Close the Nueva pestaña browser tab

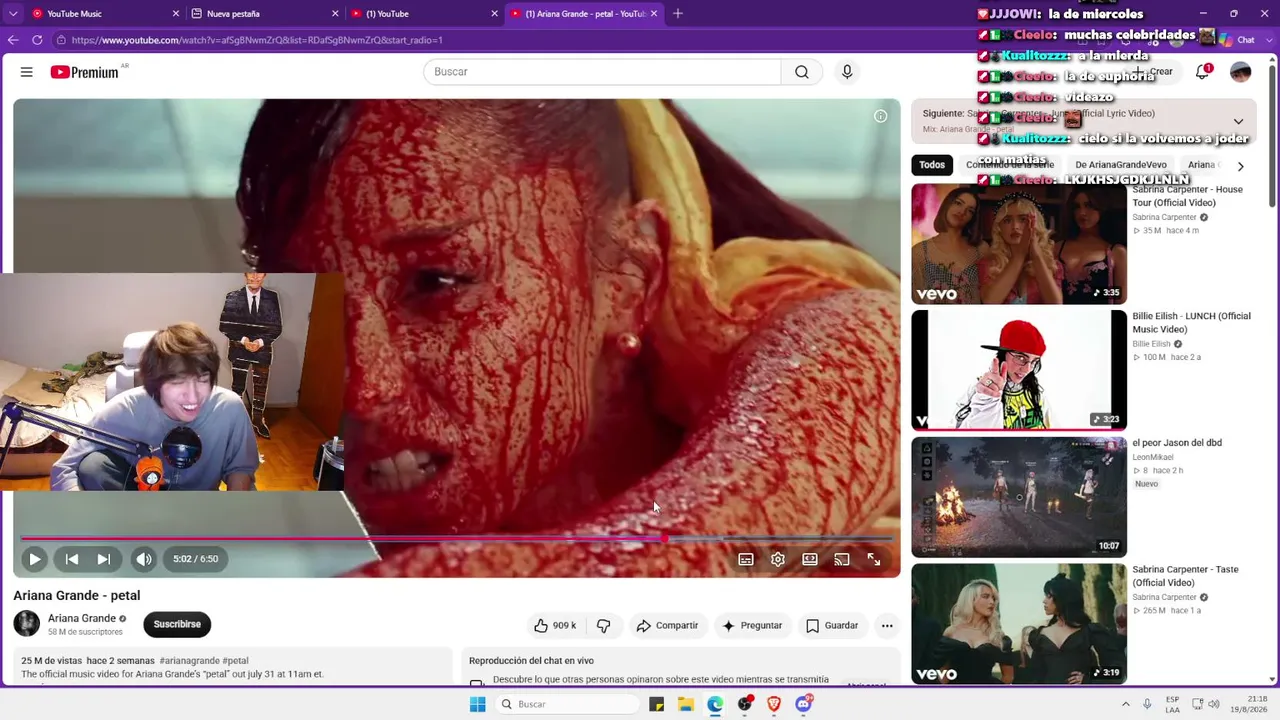(335, 14)
